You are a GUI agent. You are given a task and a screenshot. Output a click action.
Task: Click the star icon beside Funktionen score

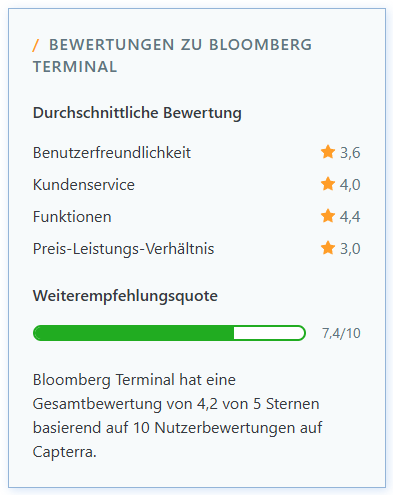328,216
